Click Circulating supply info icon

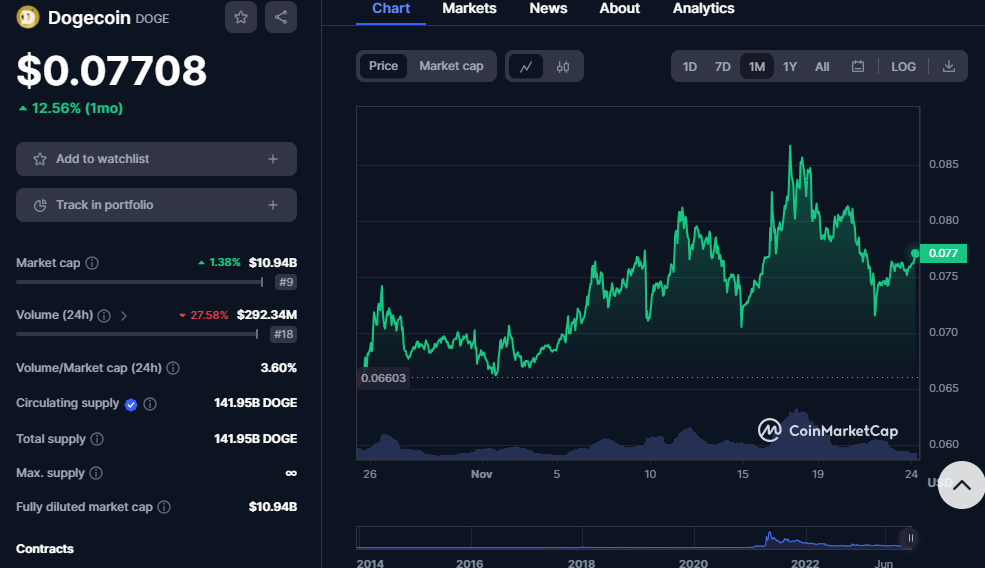point(150,404)
